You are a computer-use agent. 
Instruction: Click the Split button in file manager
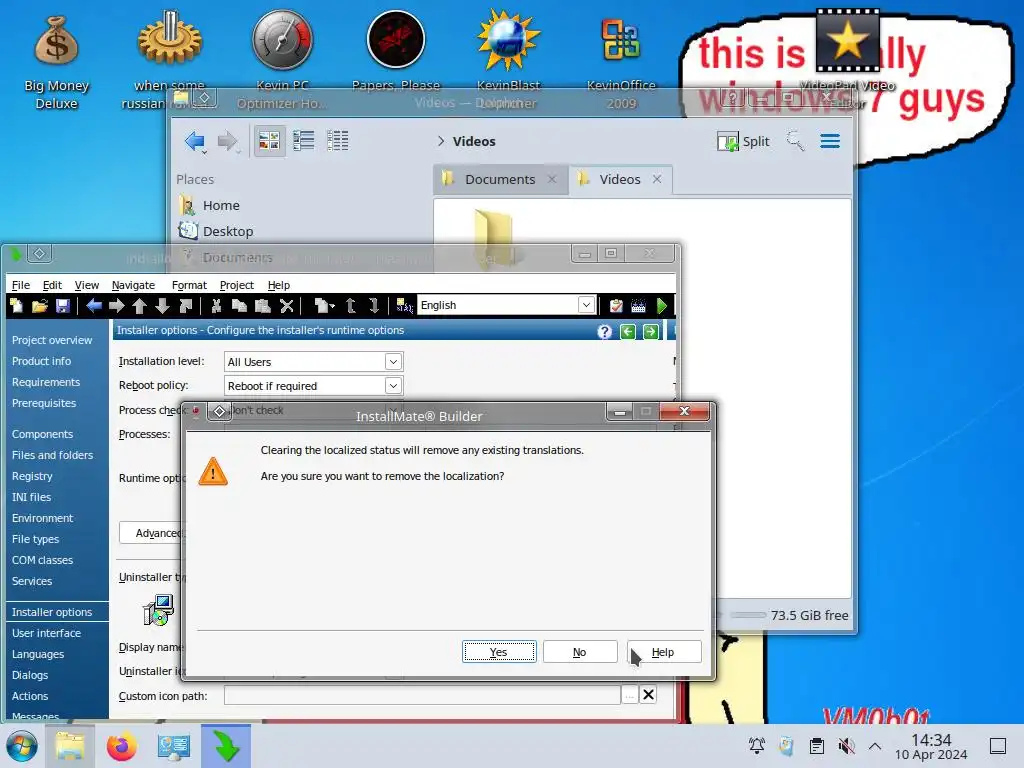(x=744, y=141)
